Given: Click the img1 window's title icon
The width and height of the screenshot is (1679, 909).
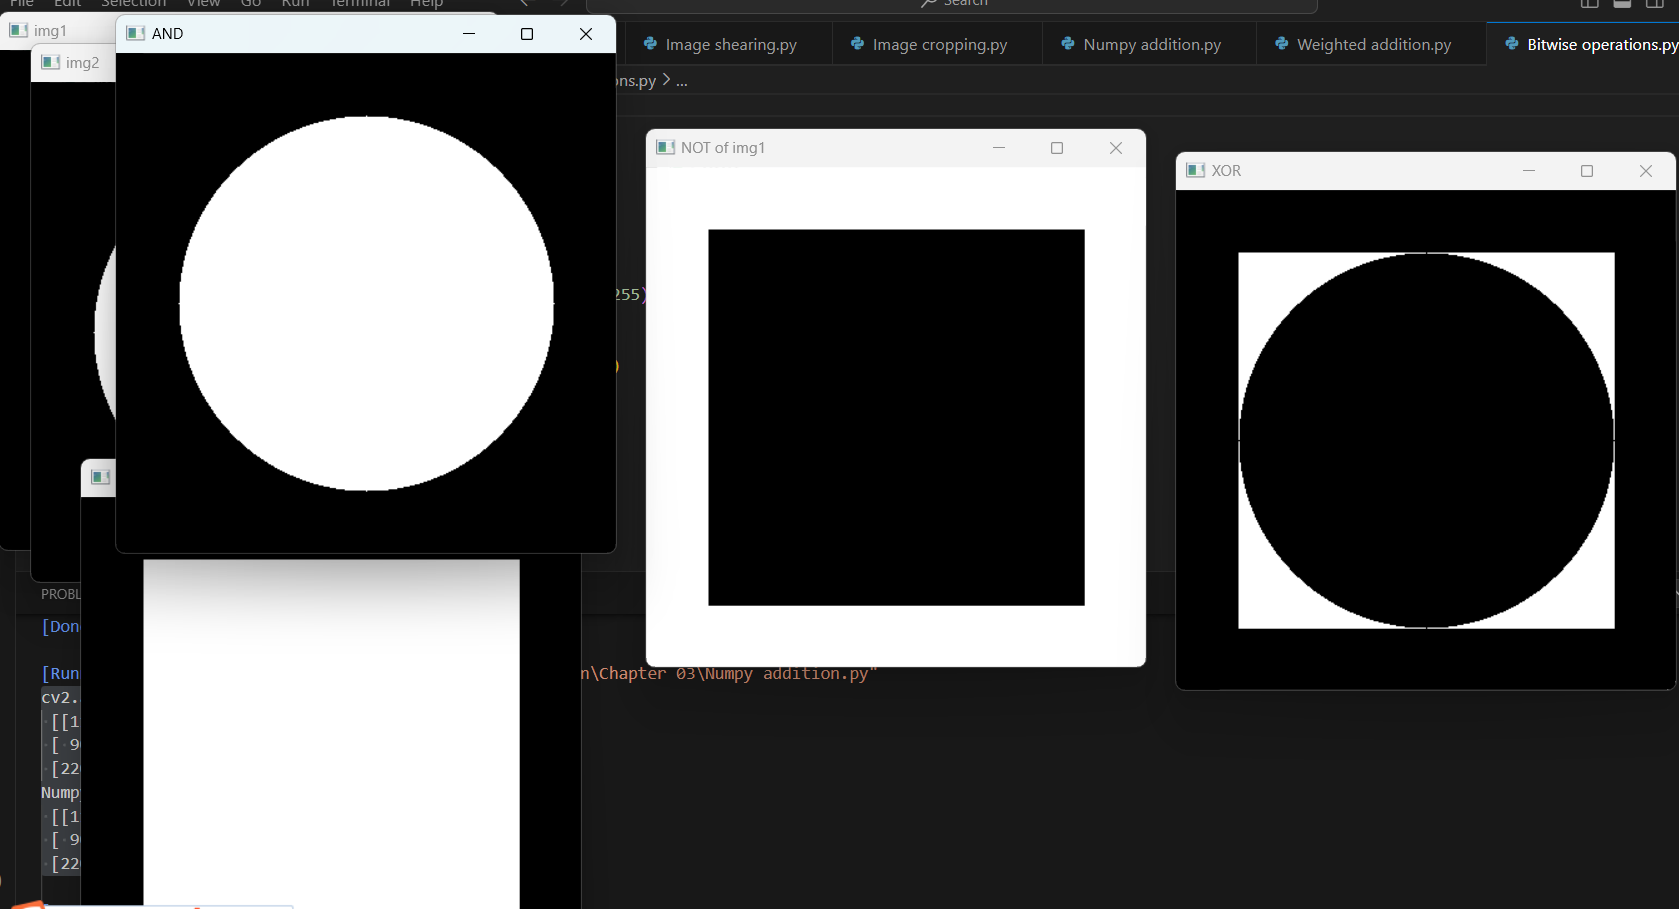Looking at the screenshot, I should [18, 30].
